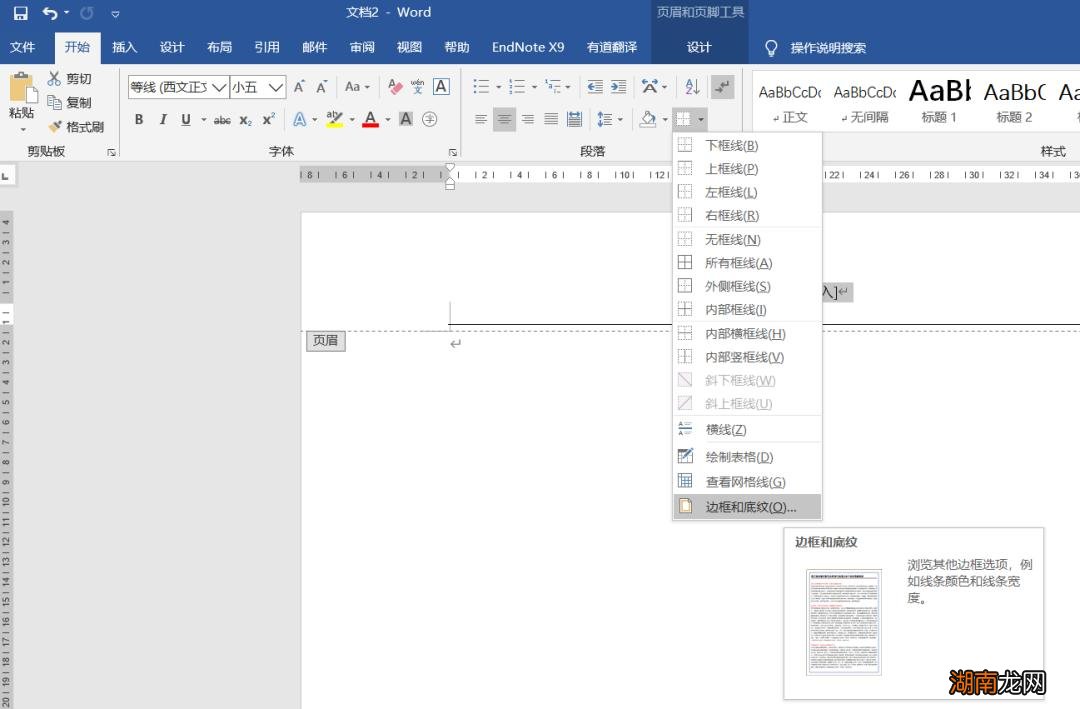The width and height of the screenshot is (1080, 709).
Task: Toggle the show/hide paragraph marks icon
Action: (722, 87)
